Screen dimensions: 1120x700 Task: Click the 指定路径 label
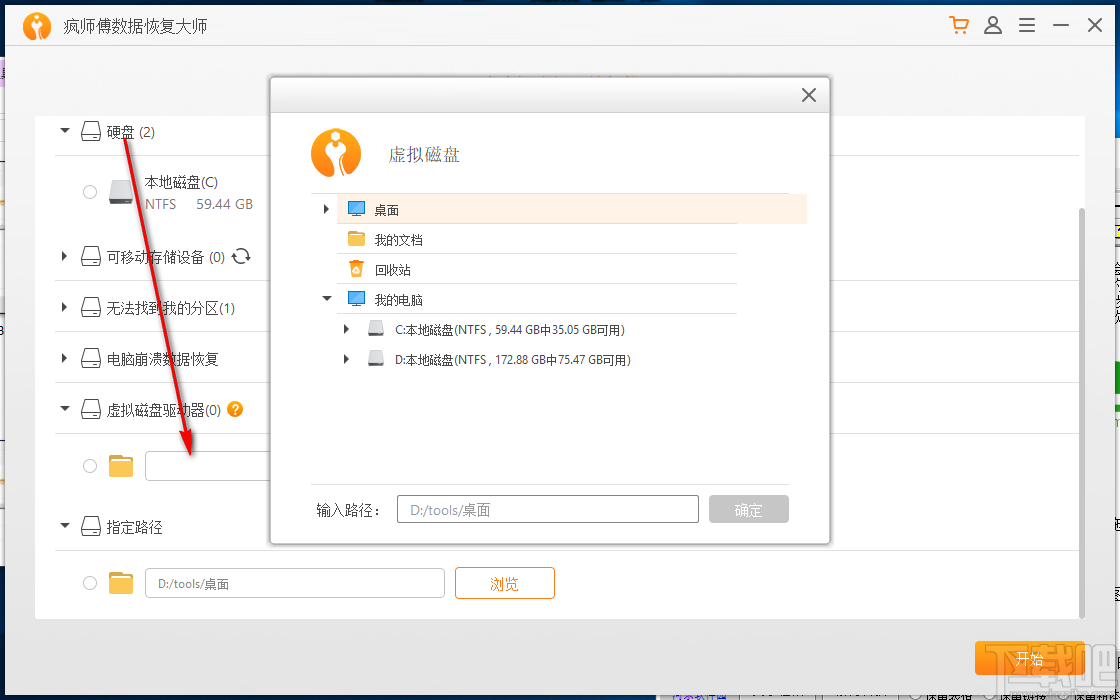pyautogui.click(x=134, y=527)
